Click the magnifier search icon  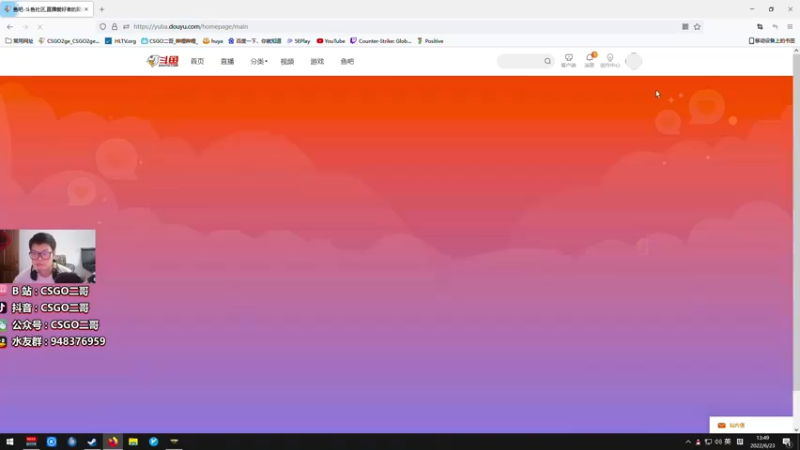(547, 61)
